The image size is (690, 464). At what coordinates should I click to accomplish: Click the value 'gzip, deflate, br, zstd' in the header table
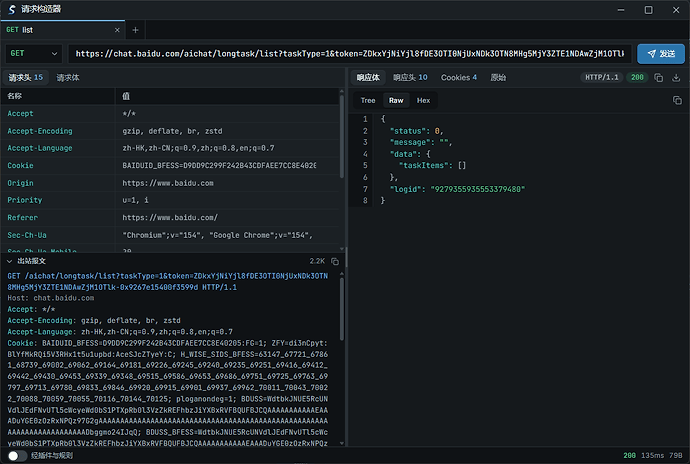coord(172,131)
